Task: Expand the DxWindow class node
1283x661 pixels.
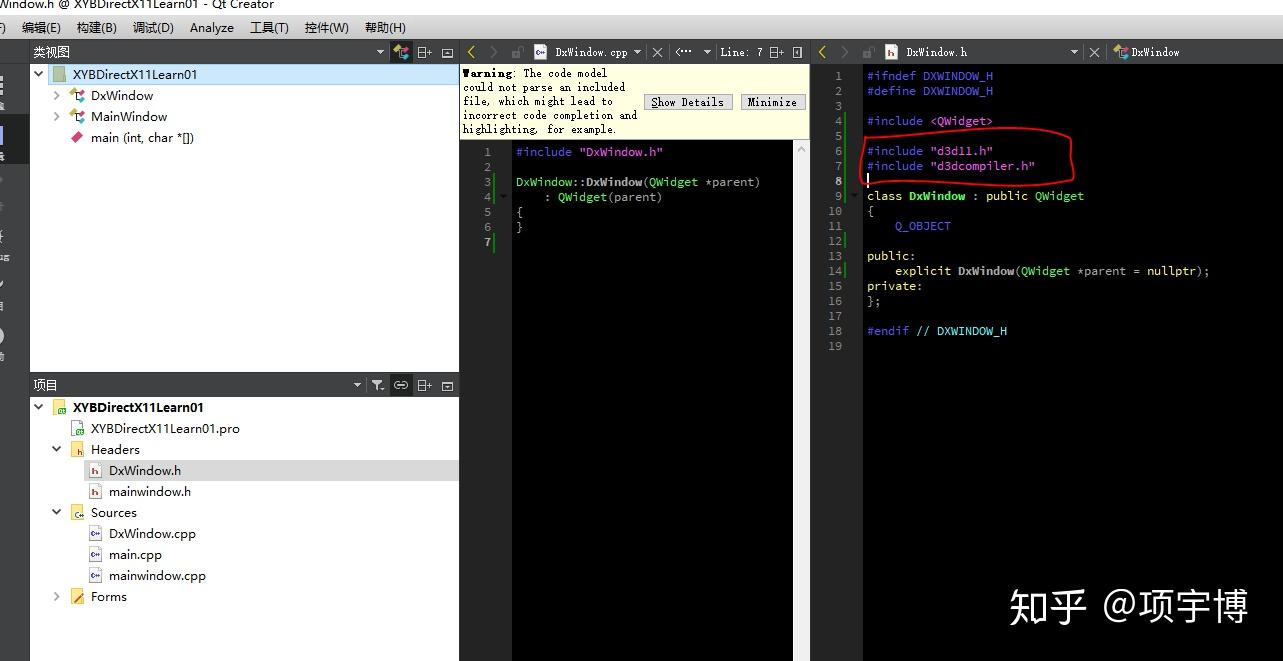Action: coord(57,96)
